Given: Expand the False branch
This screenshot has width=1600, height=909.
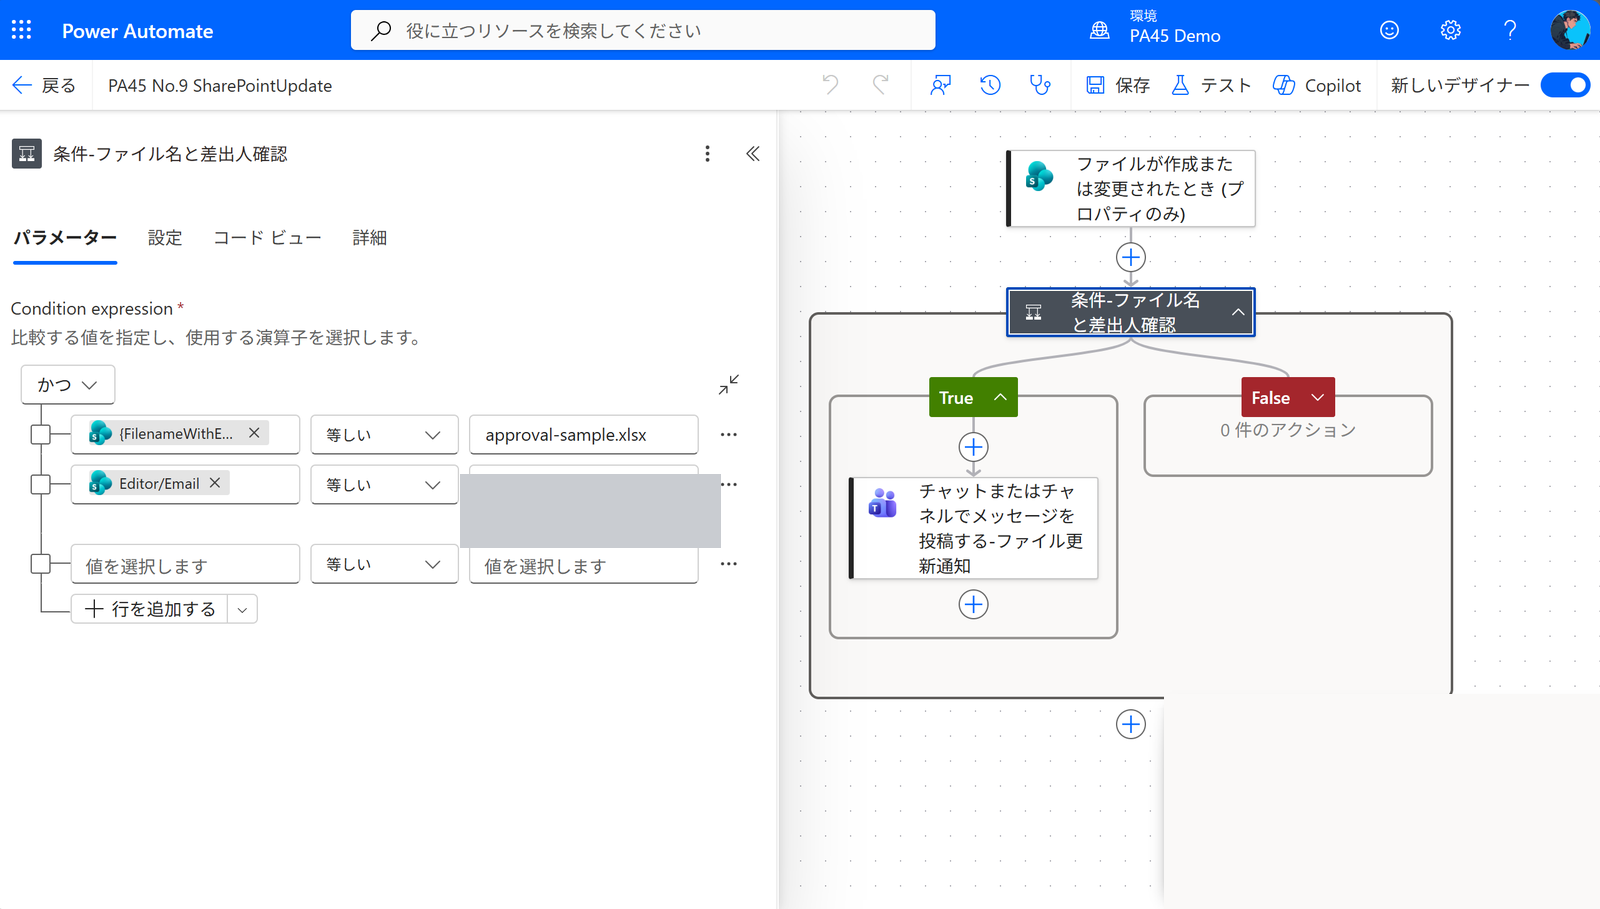Looking at the screenshot, I should pos(1317,397).
